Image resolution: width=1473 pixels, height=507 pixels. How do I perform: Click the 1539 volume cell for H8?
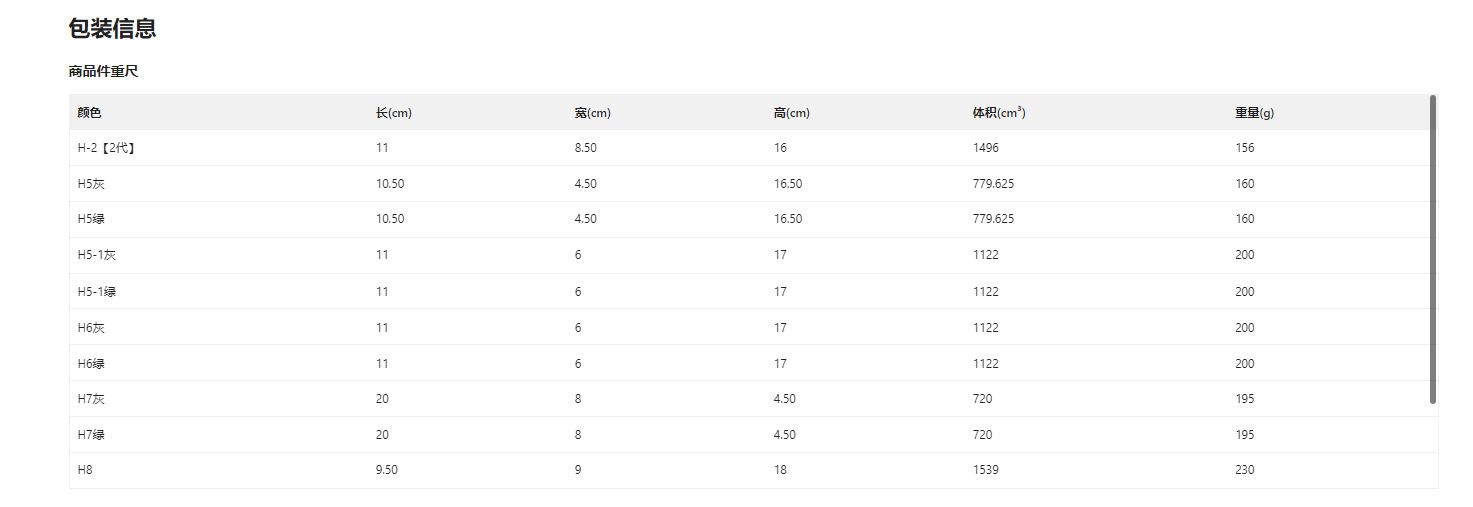pyautogui.click(x=985, y=470)
